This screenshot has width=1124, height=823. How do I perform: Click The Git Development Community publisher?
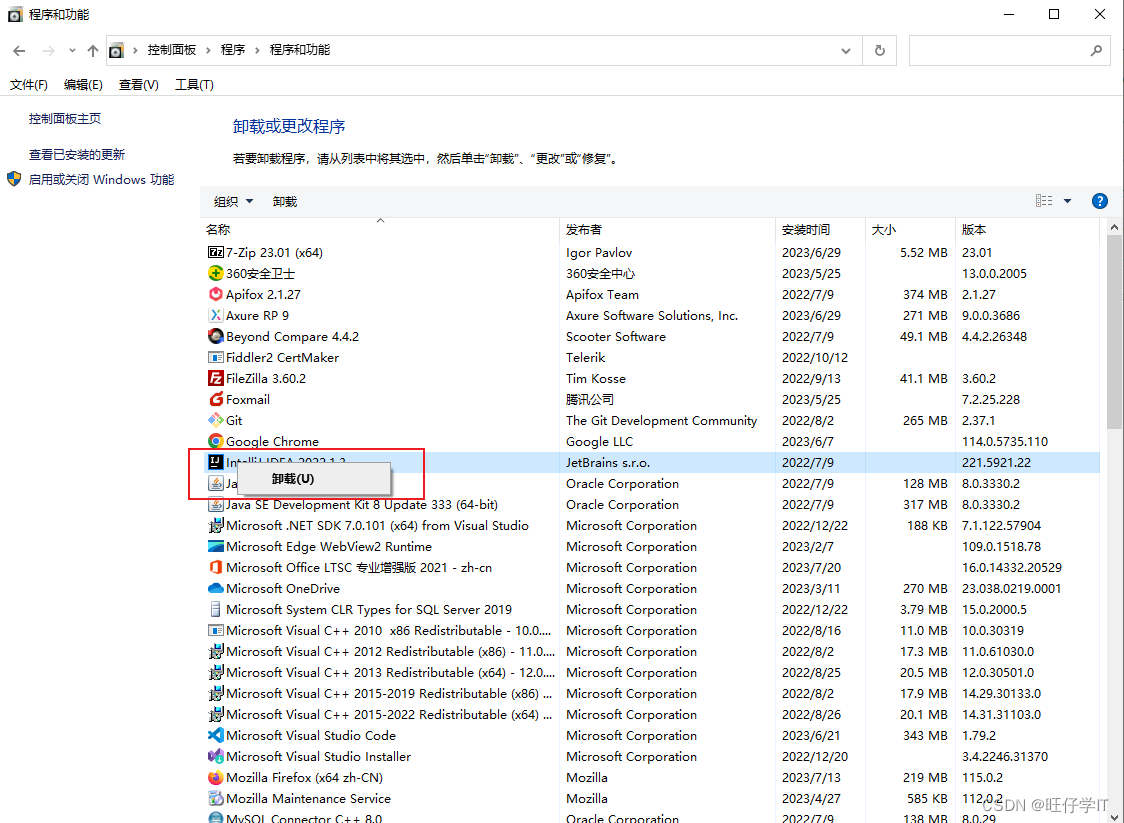[661, 420]
